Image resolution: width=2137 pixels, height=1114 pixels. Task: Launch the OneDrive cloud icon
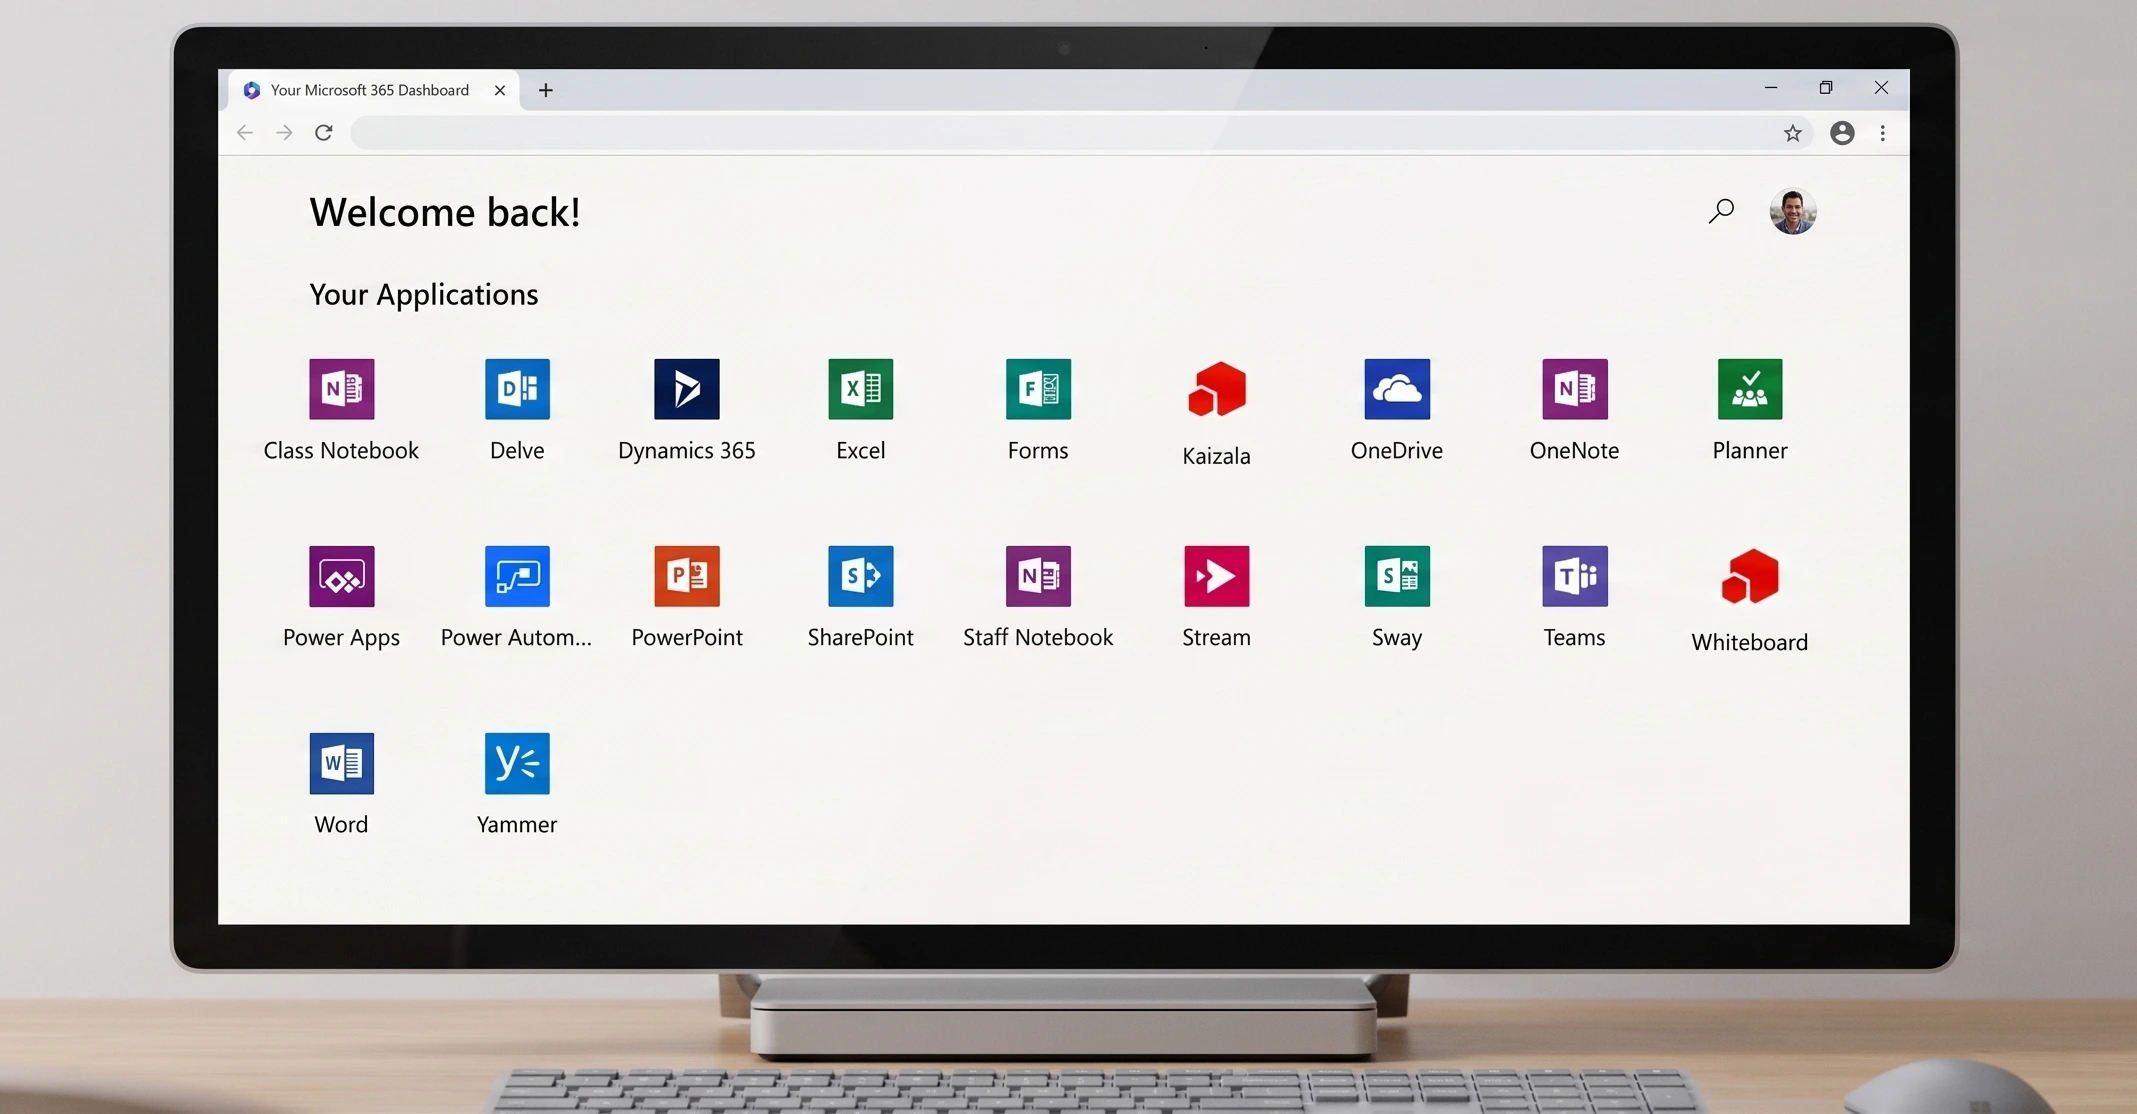pos(1397,389)
